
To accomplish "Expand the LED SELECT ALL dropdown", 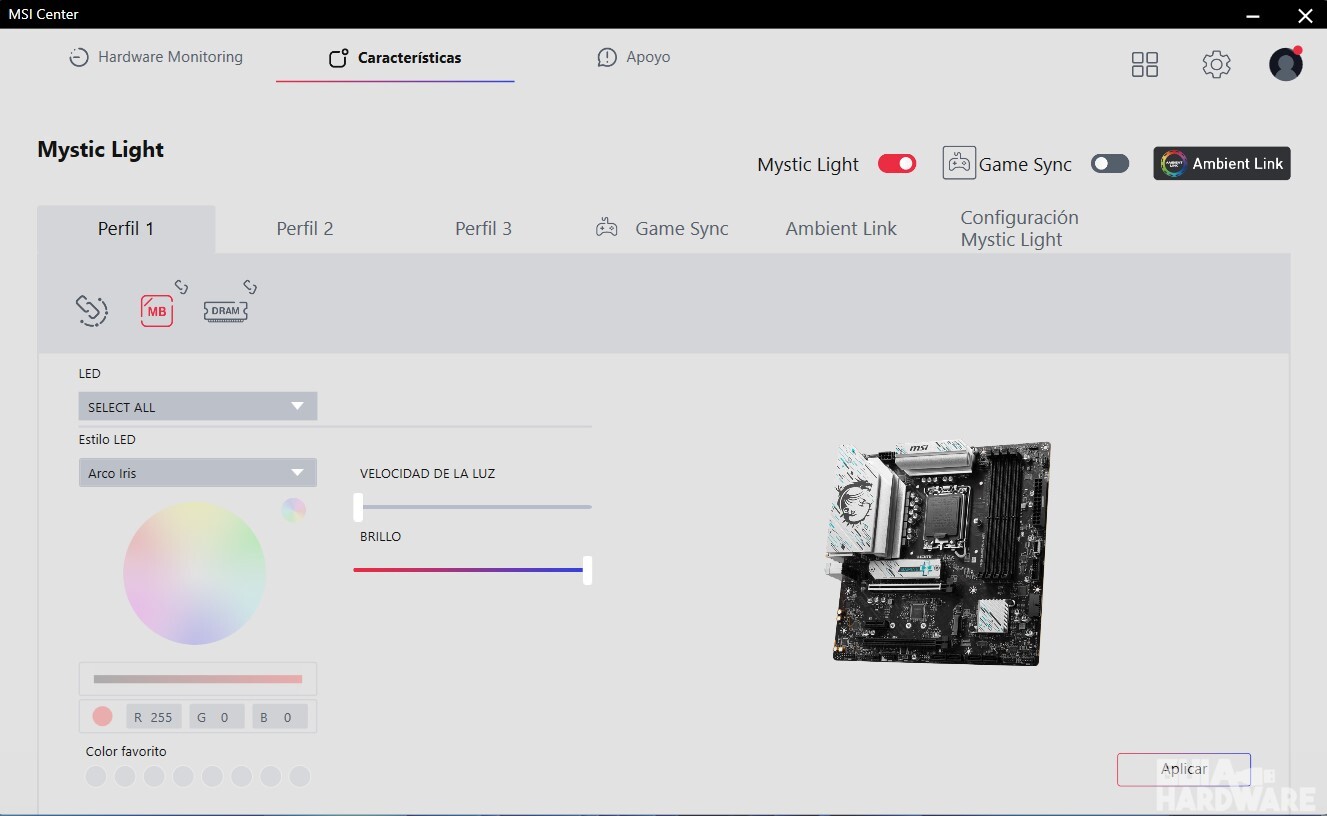I will click(x=198, y=406).
